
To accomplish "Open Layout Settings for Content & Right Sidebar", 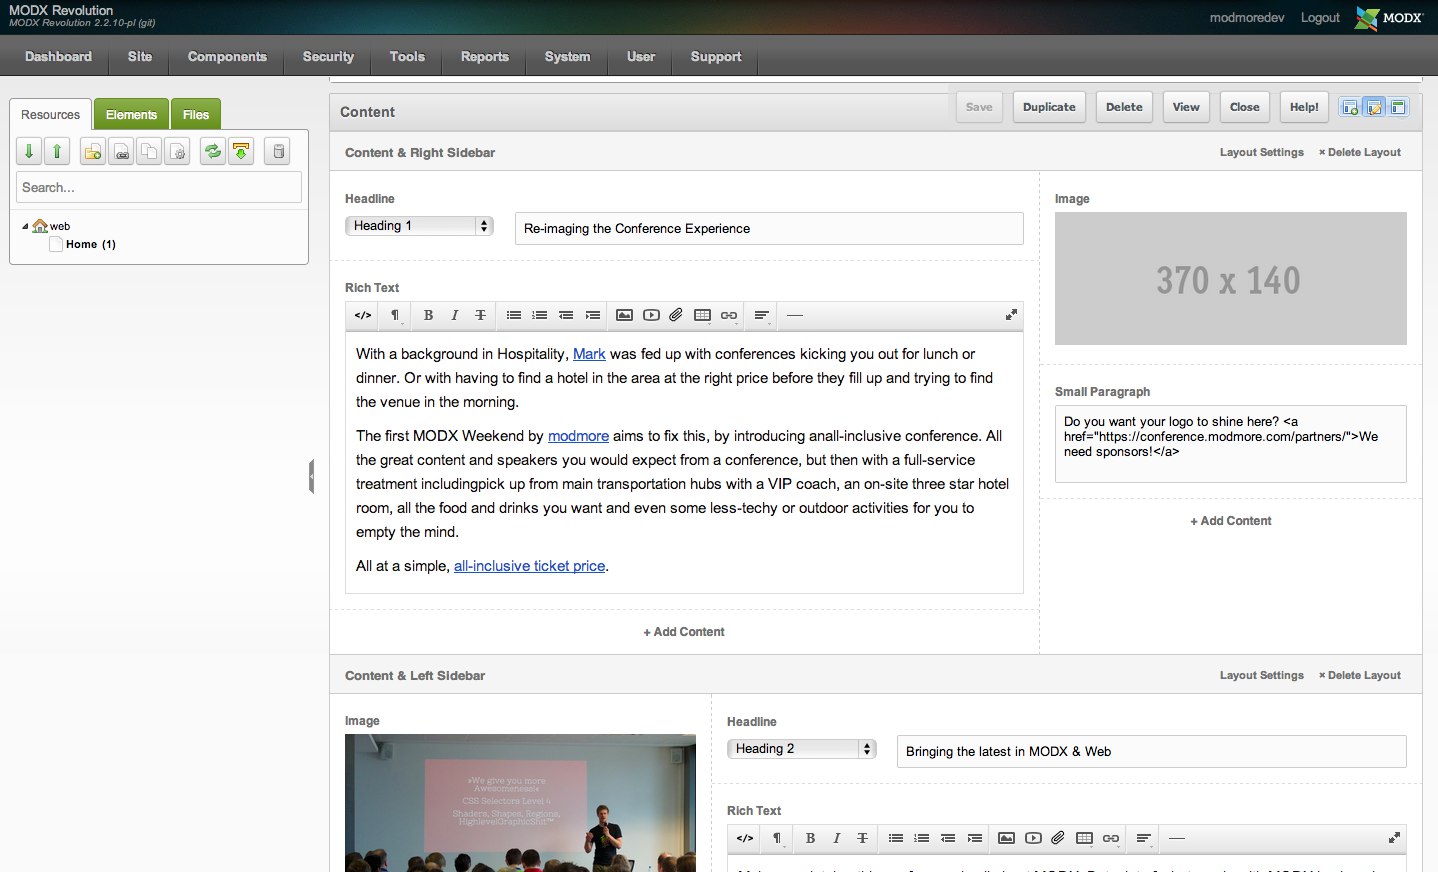I will [1261, 153].
